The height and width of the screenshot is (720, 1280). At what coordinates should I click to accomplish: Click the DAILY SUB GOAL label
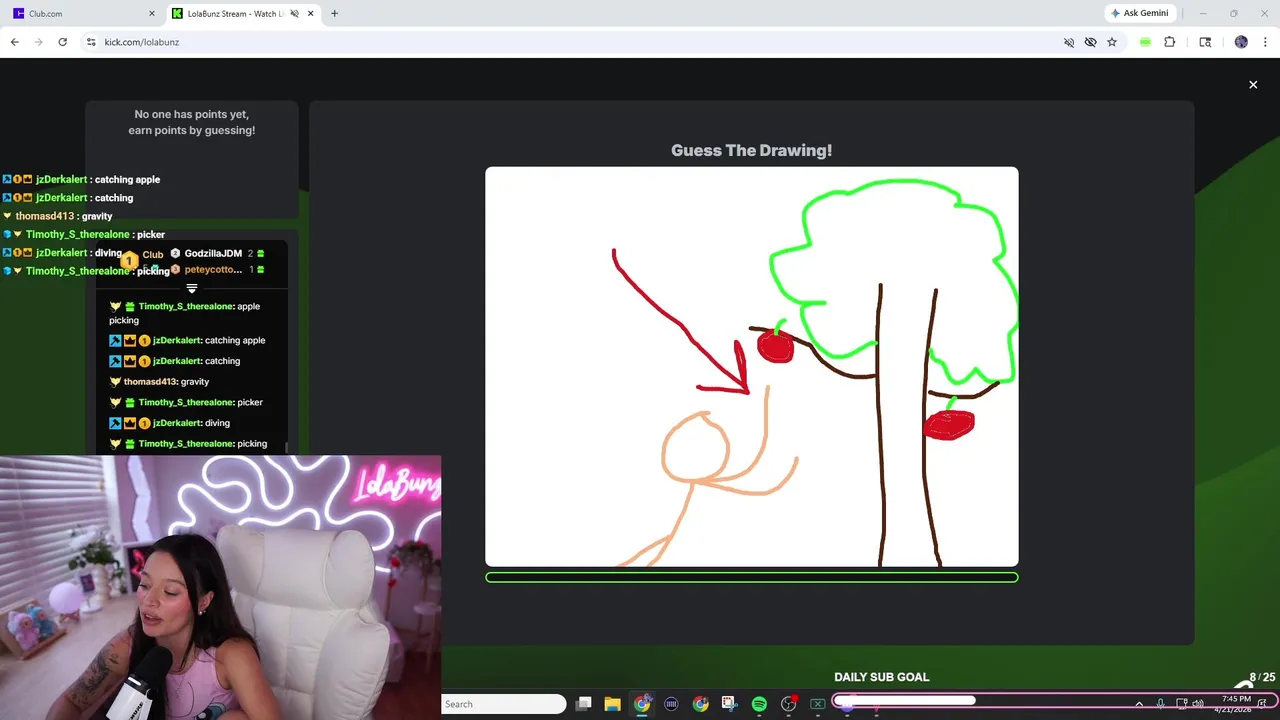(882, 677)
